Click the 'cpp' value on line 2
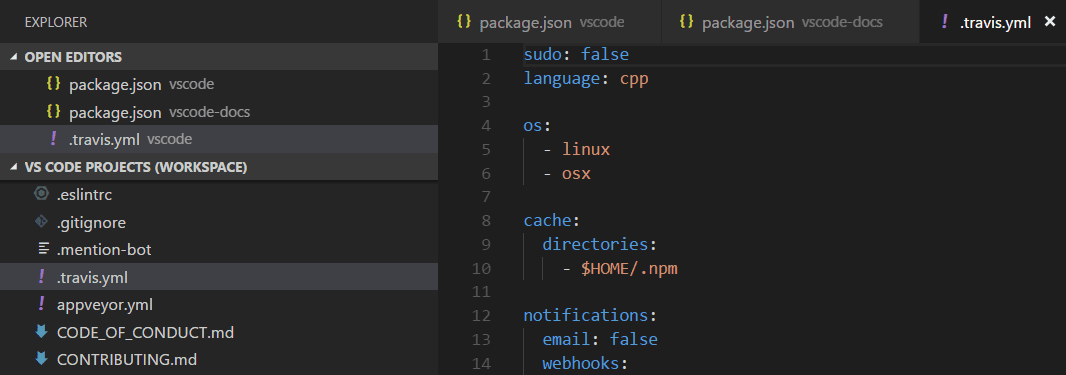Viewport: 1066px width, 375px height. coord(634,79)
